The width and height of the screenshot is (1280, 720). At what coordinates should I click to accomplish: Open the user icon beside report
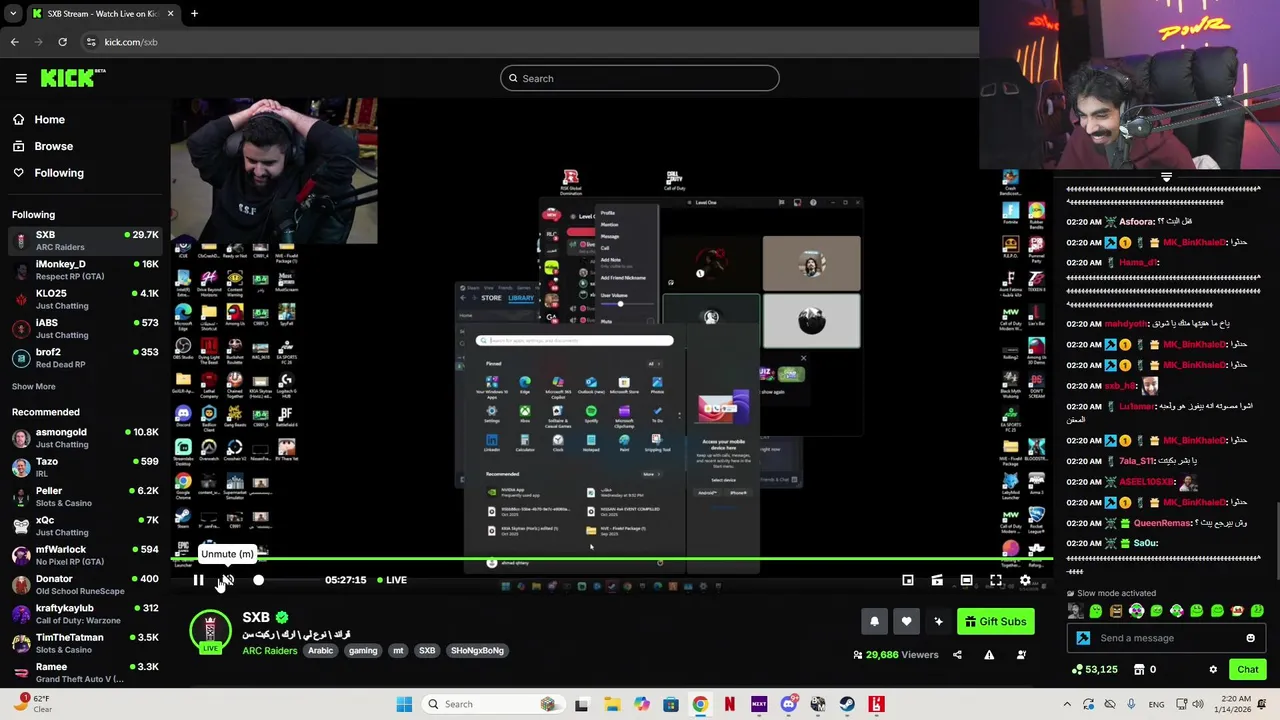pos(1021,655)
